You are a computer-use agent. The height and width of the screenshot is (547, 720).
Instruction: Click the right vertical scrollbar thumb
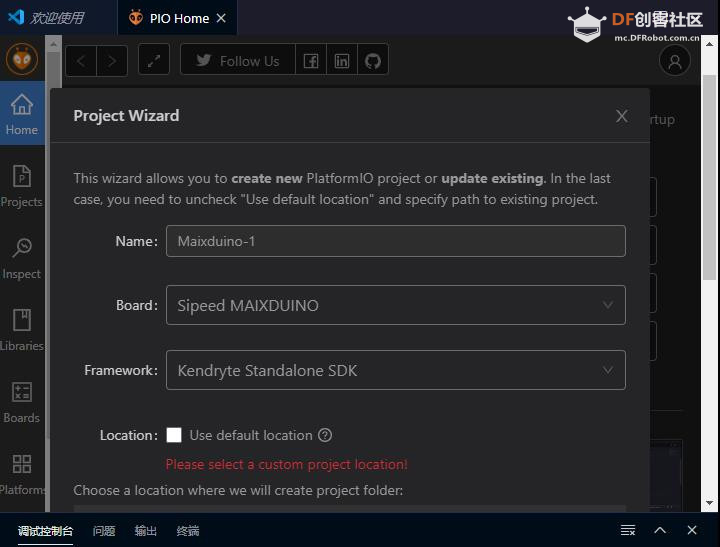coord(709,177)
